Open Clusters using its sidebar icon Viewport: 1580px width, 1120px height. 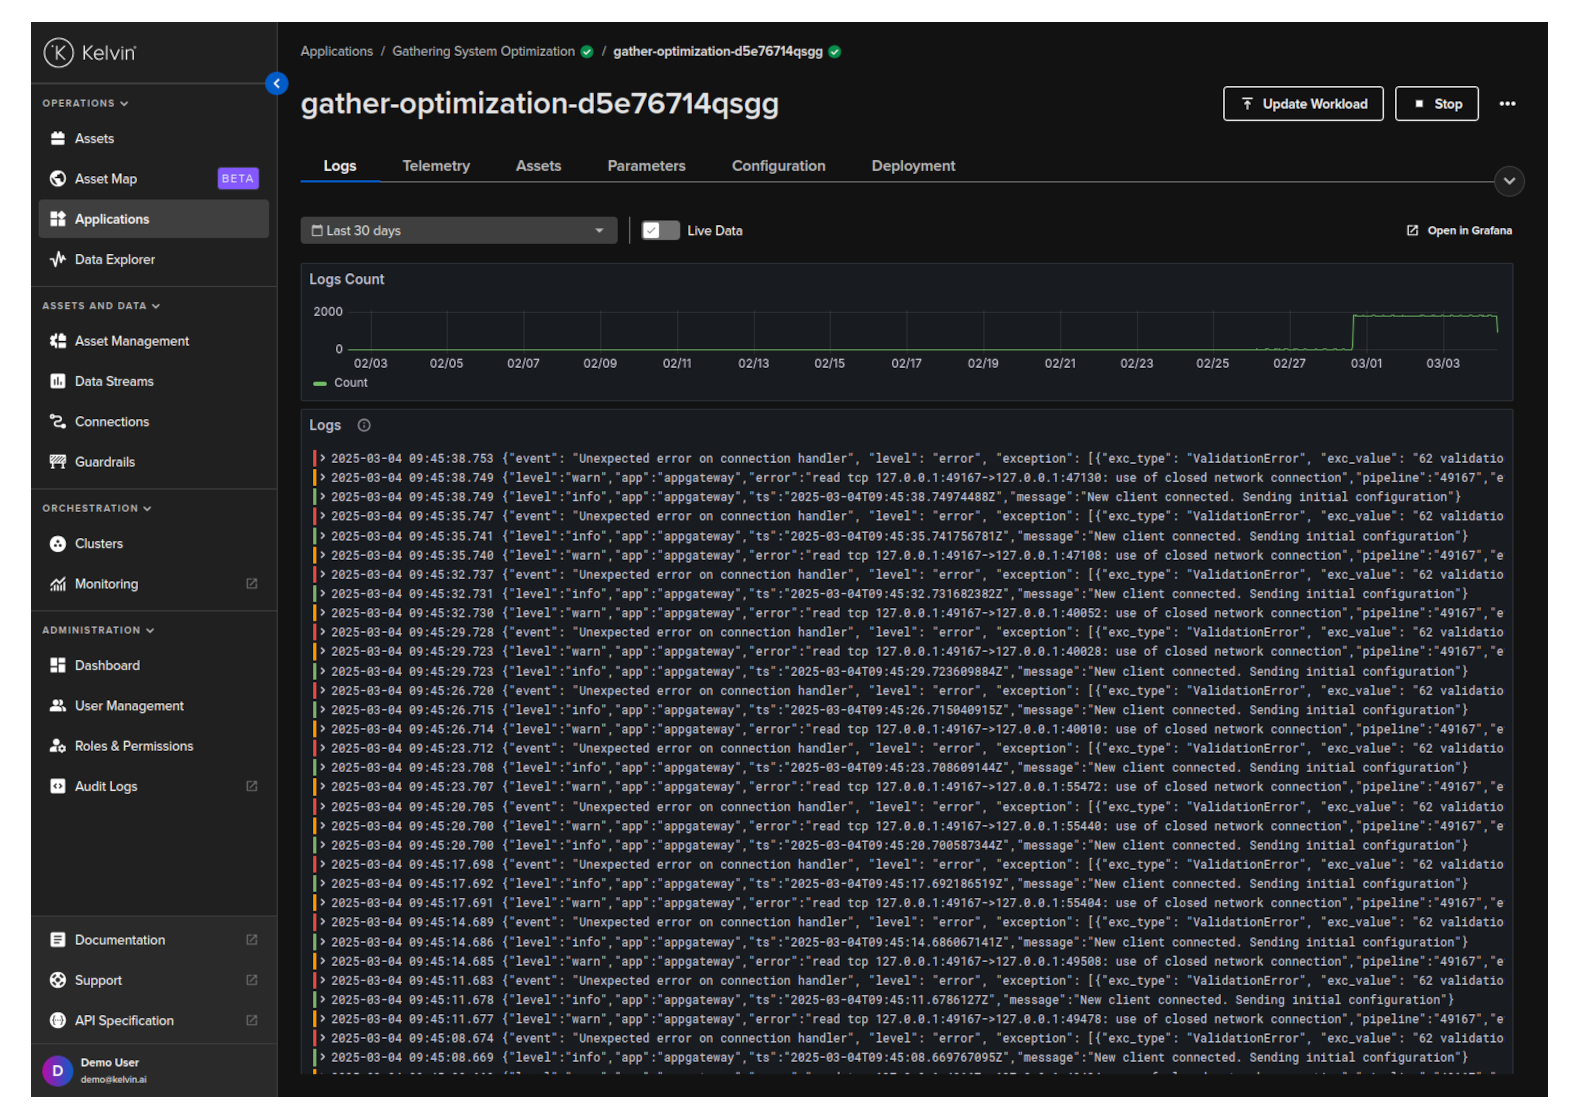[x=58, y=544]
